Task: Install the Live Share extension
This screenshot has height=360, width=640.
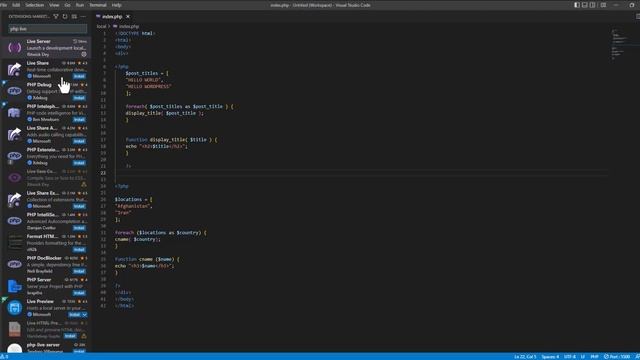Action: point(79,76)
